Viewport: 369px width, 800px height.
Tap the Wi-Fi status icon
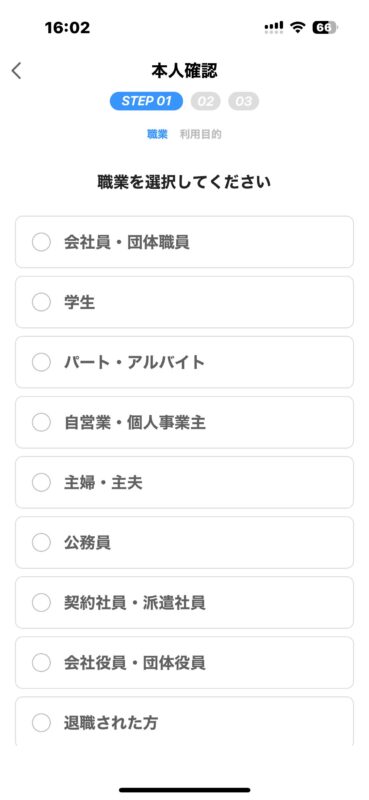[x=297, y=28]
